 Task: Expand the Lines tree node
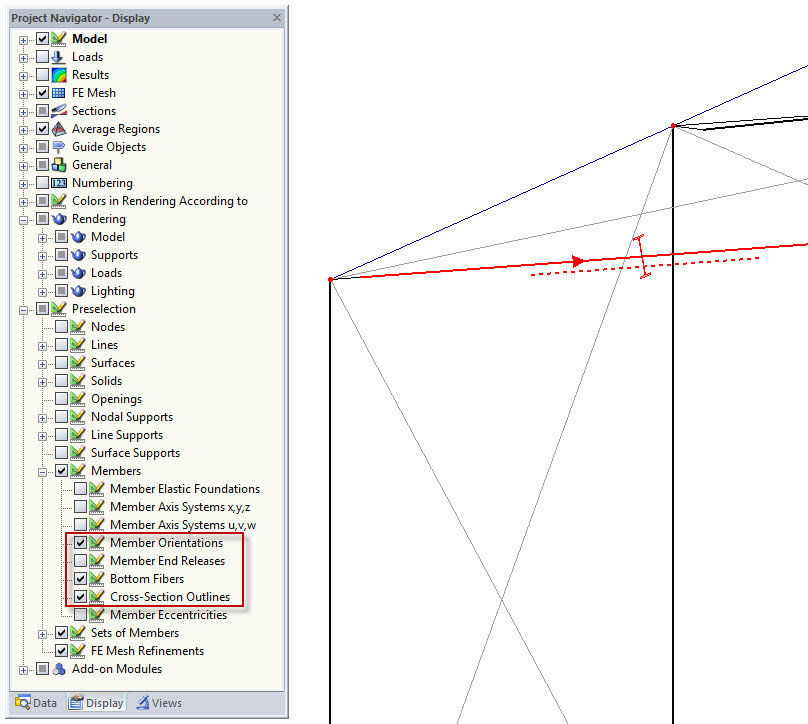(42, 346)
